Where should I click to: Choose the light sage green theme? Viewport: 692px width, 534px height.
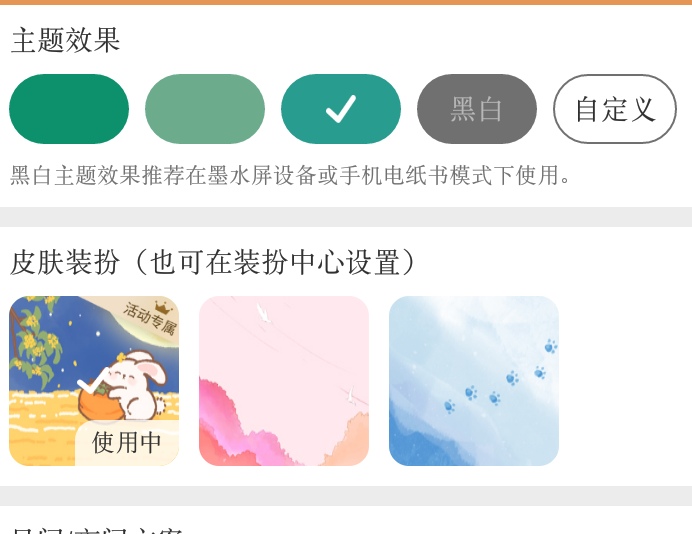(205, 109)
